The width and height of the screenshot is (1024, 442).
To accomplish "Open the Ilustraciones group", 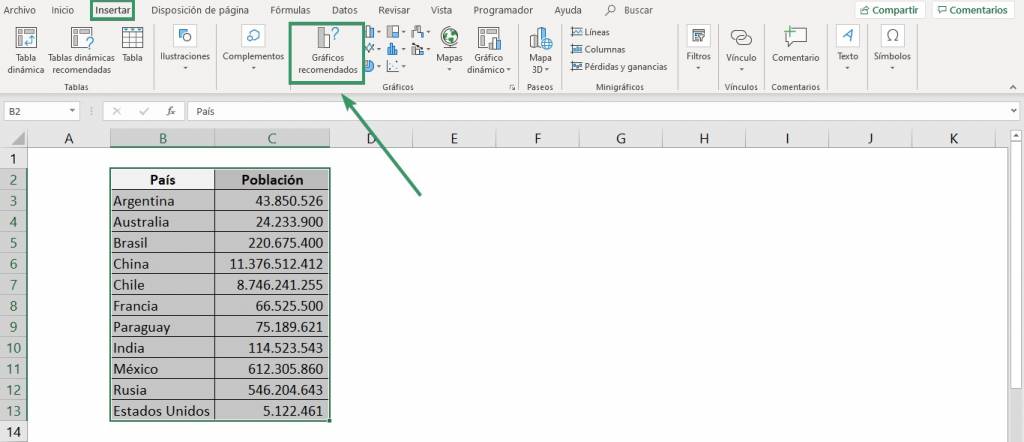I will (x=185, y=49).
